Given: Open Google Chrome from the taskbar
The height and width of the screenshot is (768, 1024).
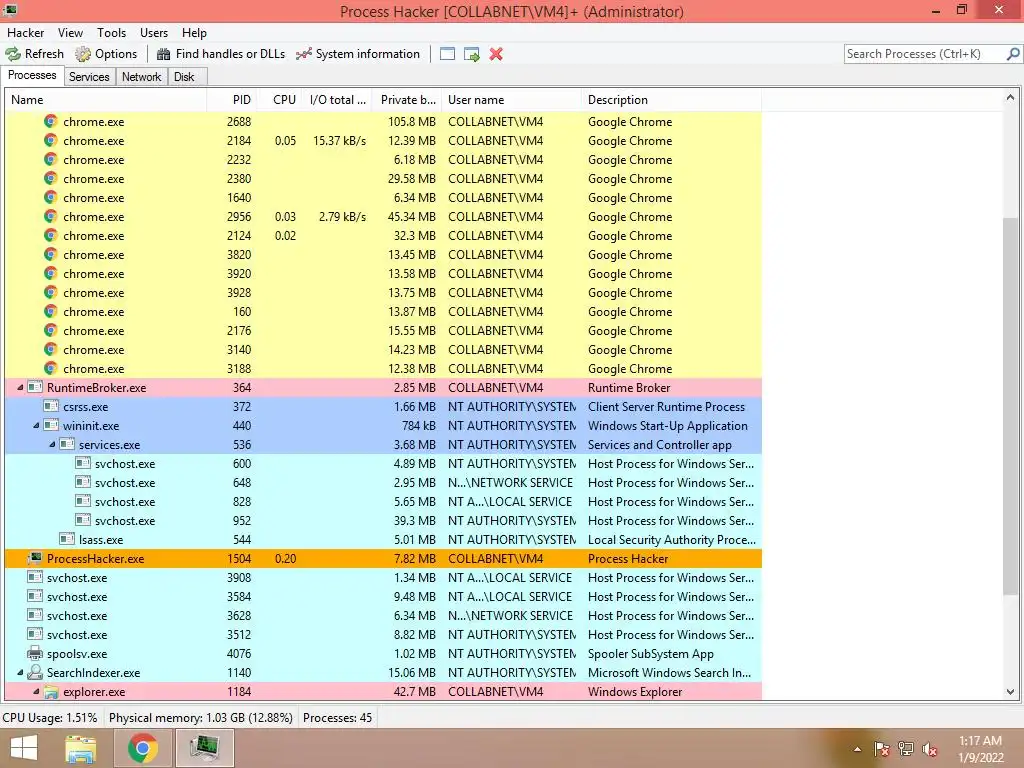Looking at the screenshot, I should click(x=142, y=748).
